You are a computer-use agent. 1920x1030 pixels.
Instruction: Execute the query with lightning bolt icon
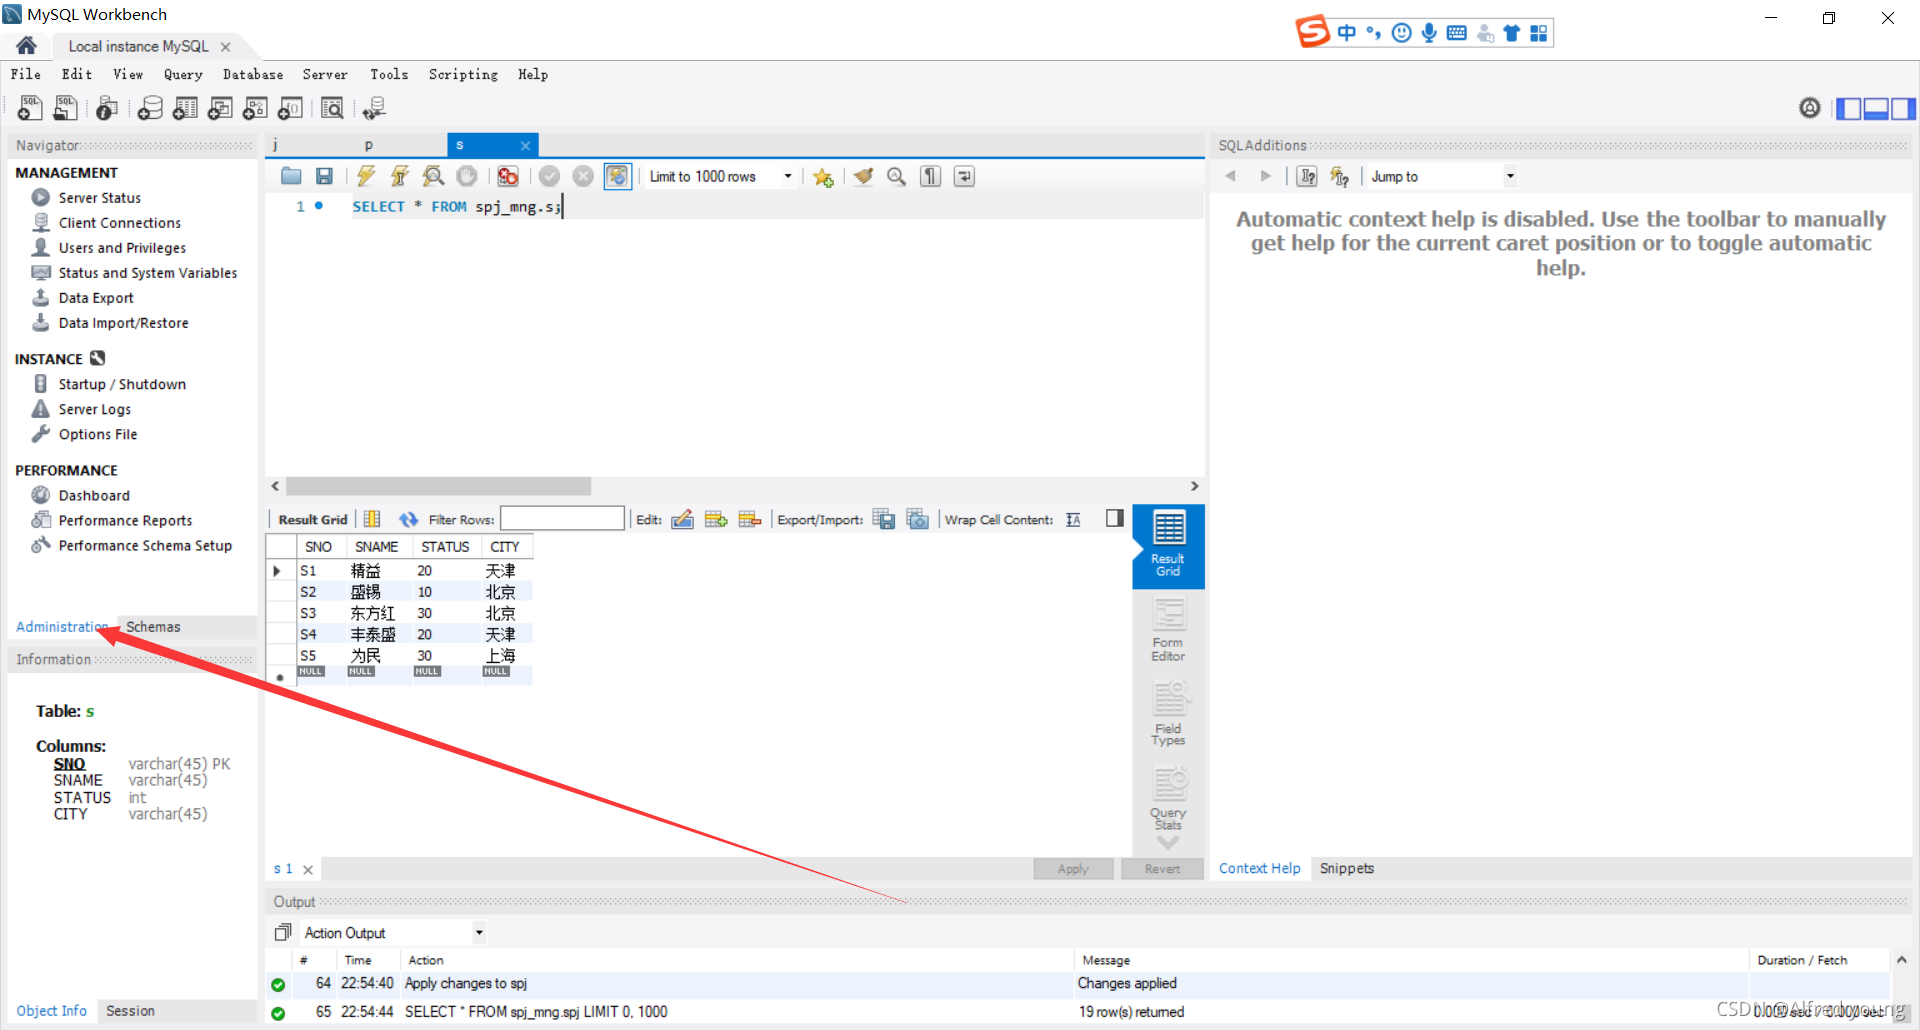pos(366,176)
